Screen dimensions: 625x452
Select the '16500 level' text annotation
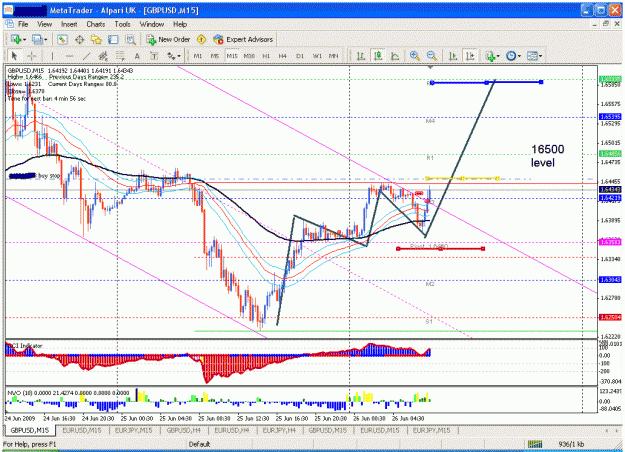pyautogui.click(x=547, y=156)
